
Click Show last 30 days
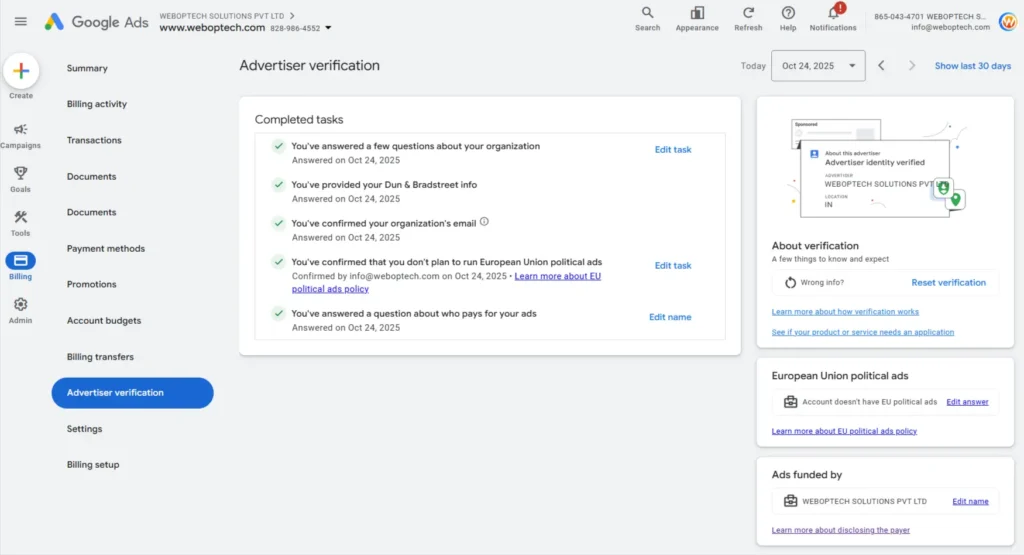pos(972,66)
